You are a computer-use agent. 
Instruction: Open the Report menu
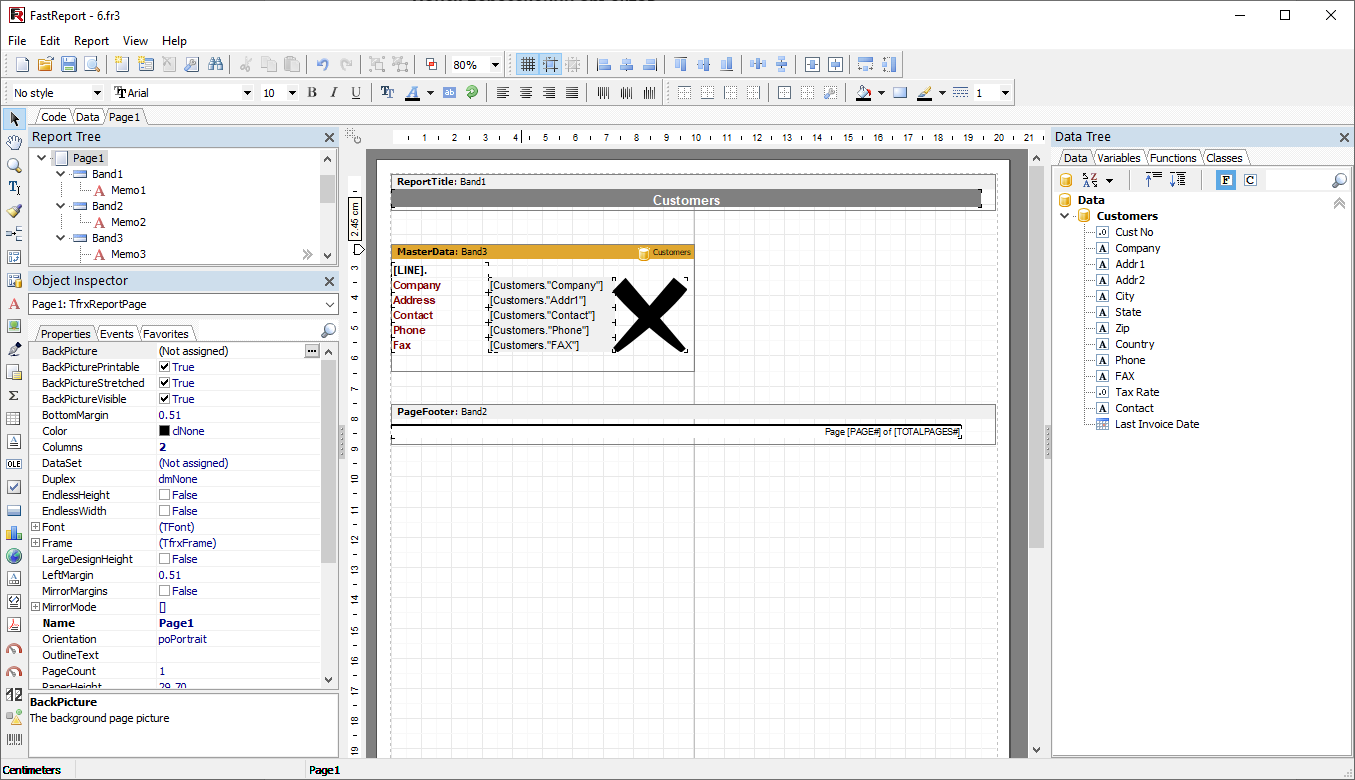[91, 41]
